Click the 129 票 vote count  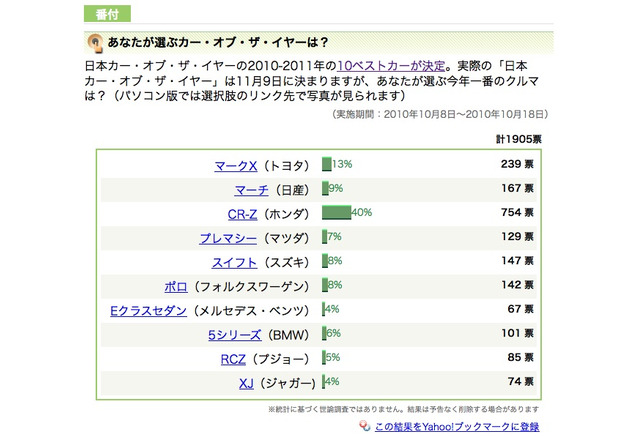pos(517,237)
